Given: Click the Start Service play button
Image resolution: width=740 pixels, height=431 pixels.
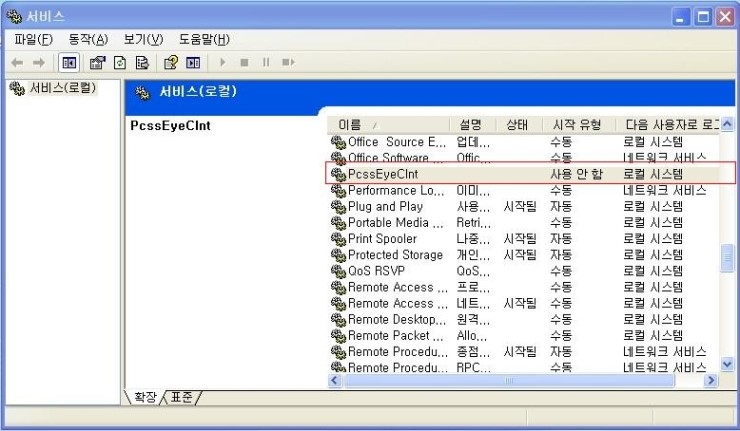Looking at the screenshot, I should point(223,62).
